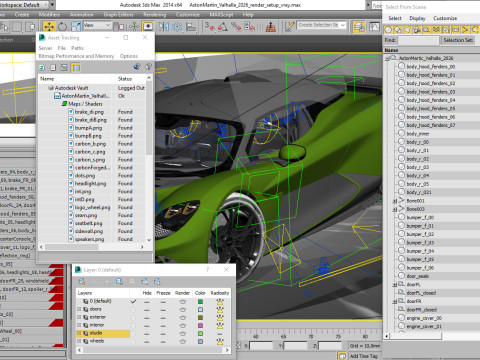Toggle the Spinner Snap icon
Viewport: 480px width, 360px height.
click(250, 26)
